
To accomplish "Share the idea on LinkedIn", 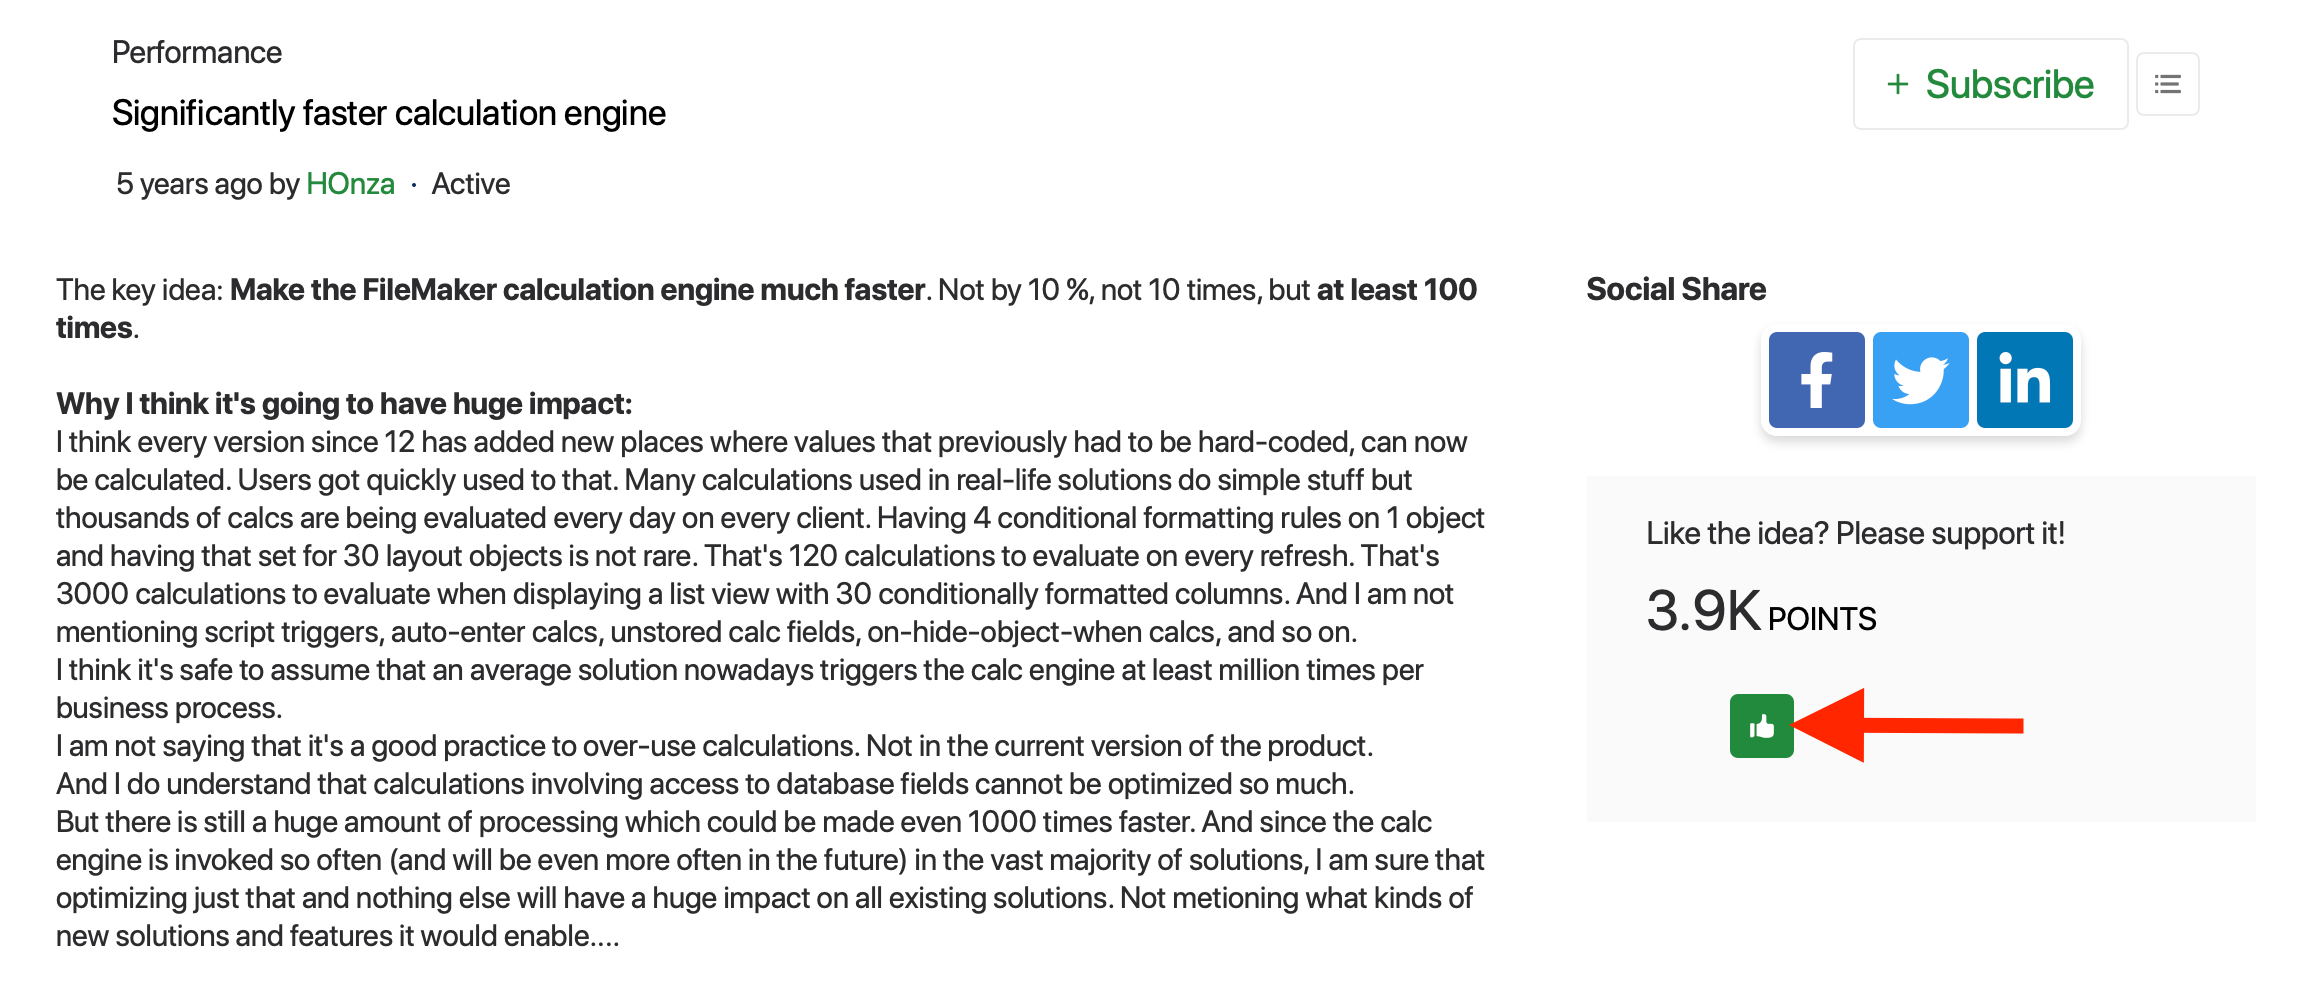I will coord(2024,380).
